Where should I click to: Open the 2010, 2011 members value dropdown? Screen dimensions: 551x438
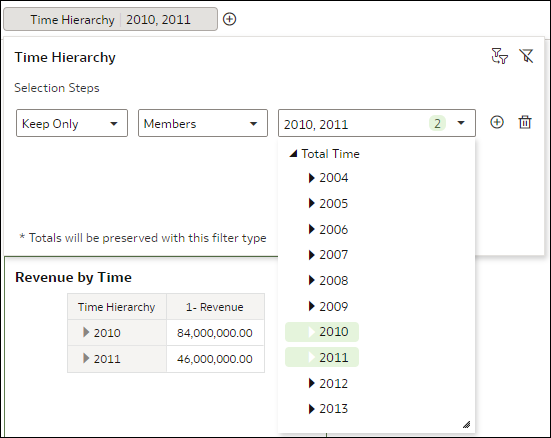[x=377, y=123]
